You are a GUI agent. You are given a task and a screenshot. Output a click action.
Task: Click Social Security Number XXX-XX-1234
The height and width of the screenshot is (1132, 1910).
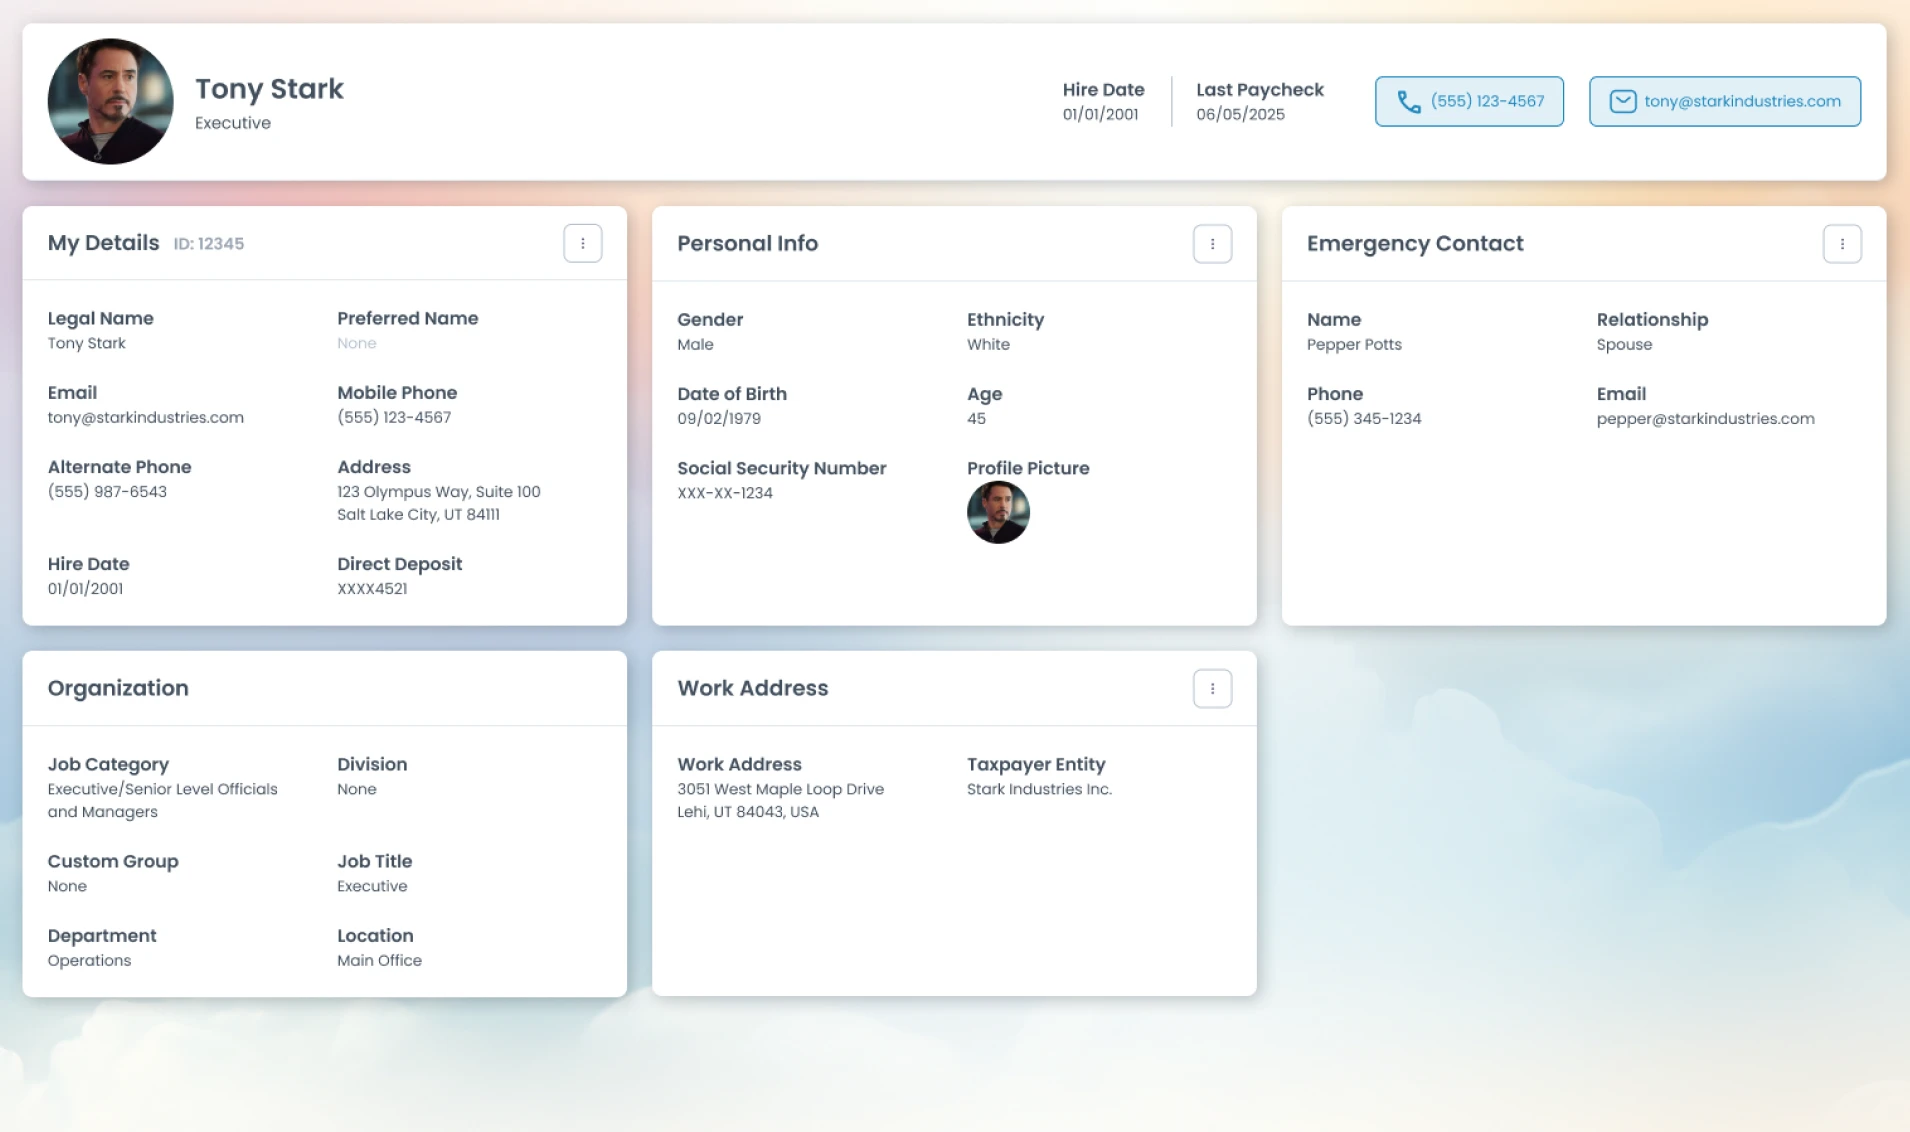coord(724,492)
